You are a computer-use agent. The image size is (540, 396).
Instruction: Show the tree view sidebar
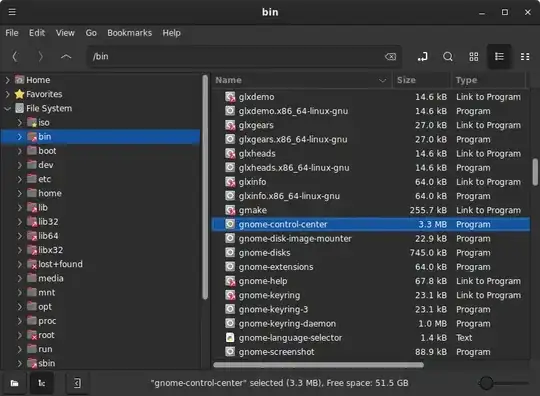[x=41, y=383]
